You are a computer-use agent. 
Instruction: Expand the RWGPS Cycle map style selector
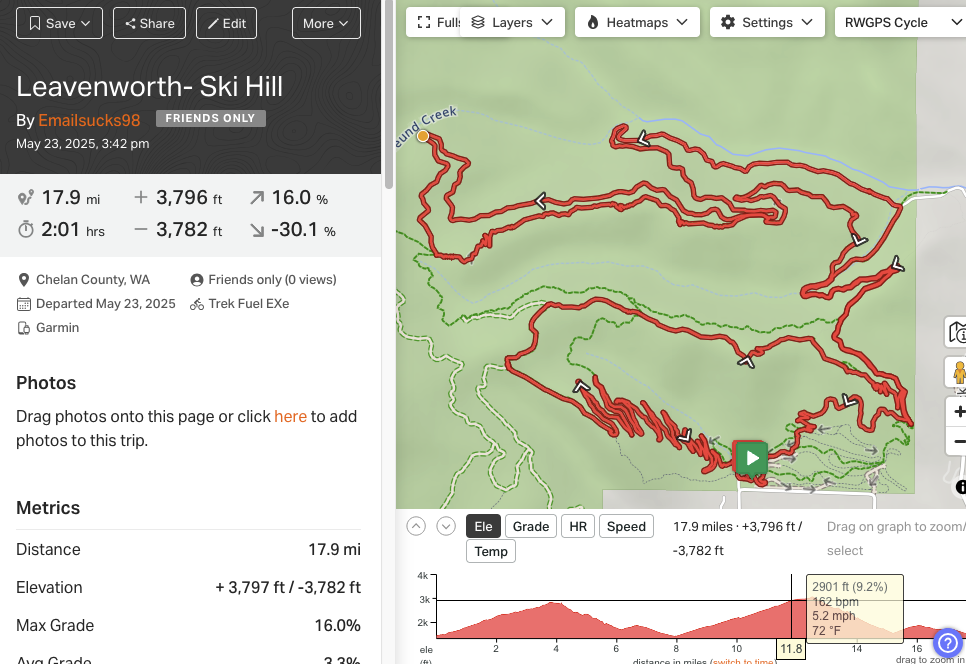[x=900, y=23]
